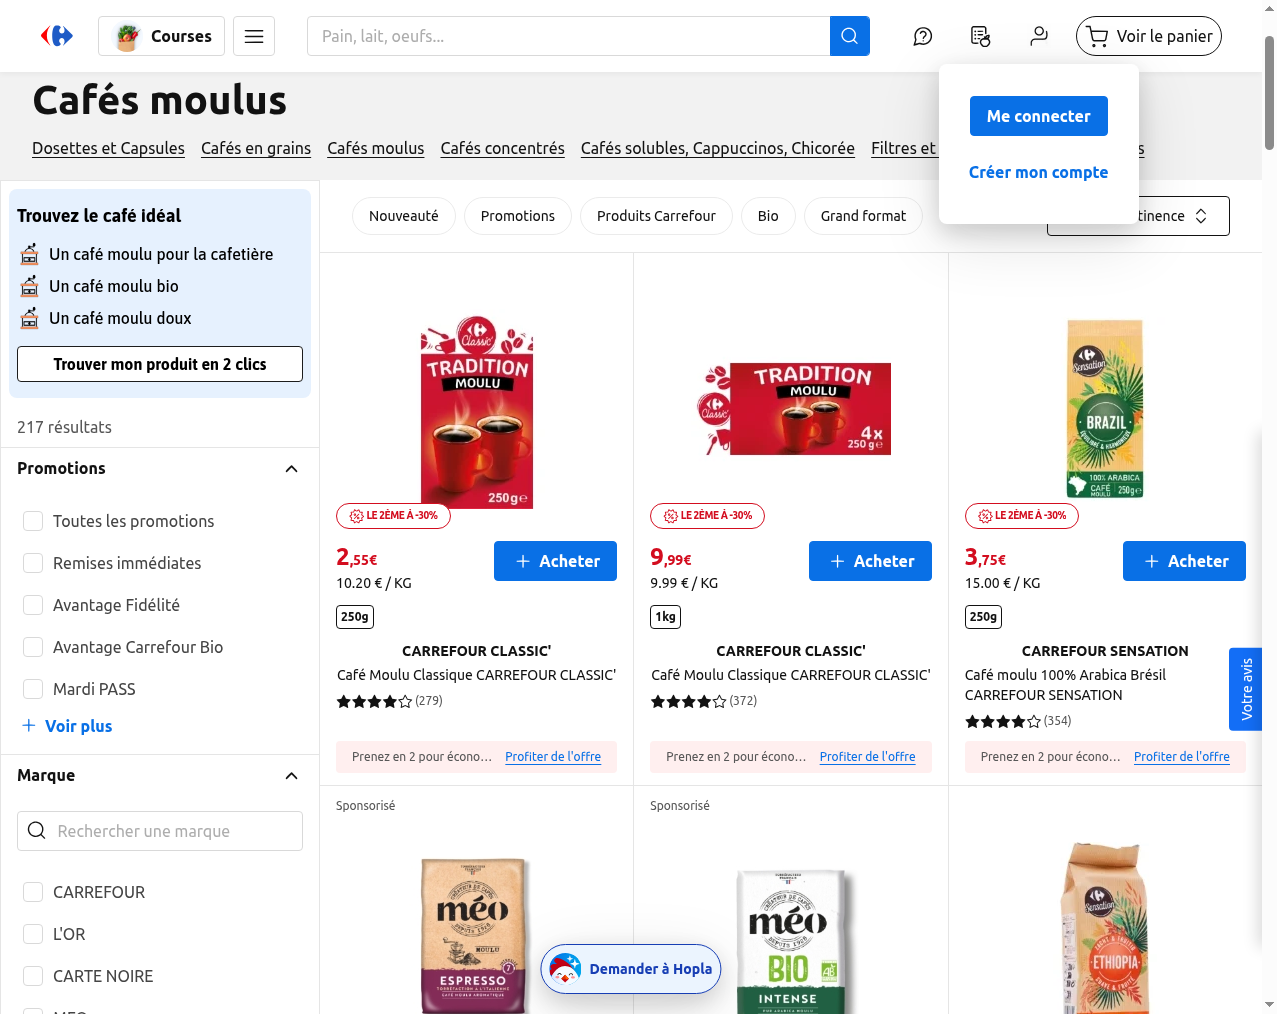Select the Bio filter chip

[768, 216]
